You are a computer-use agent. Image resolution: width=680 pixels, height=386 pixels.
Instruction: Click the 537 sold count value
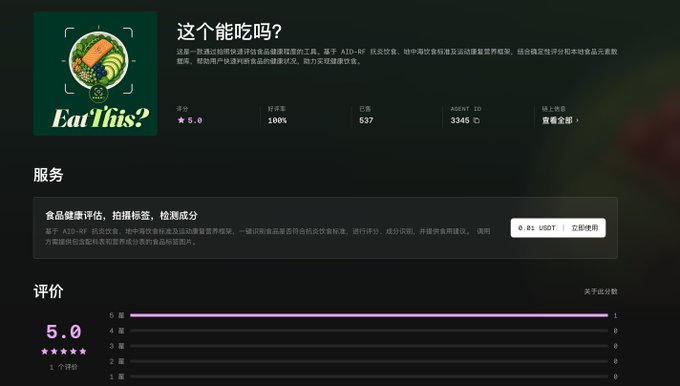(x=366, y=121)
